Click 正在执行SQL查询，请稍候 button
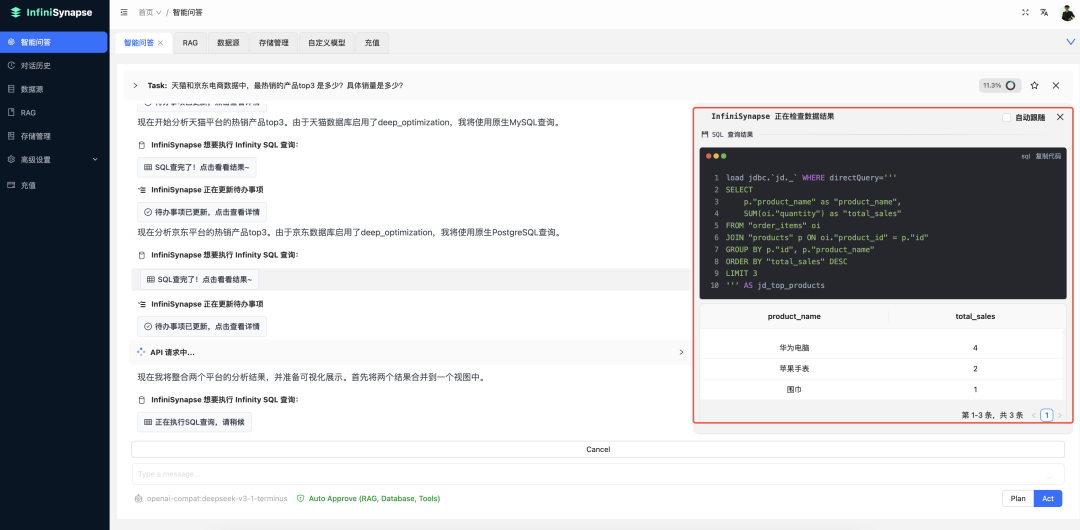Viewport: 1080px width, 530px height. click(194, 422)
